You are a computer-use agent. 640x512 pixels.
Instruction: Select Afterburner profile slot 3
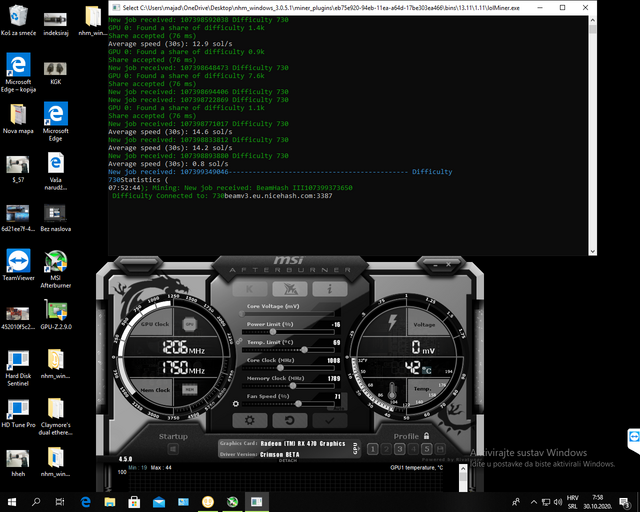[x=400, y=449]
